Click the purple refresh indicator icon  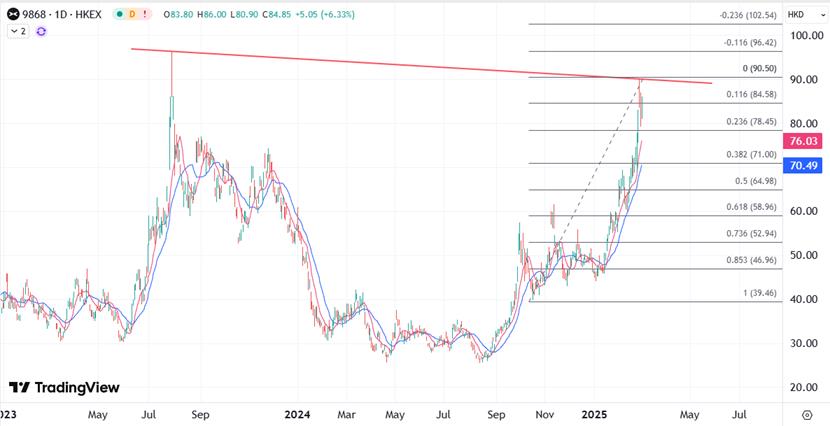41,32
